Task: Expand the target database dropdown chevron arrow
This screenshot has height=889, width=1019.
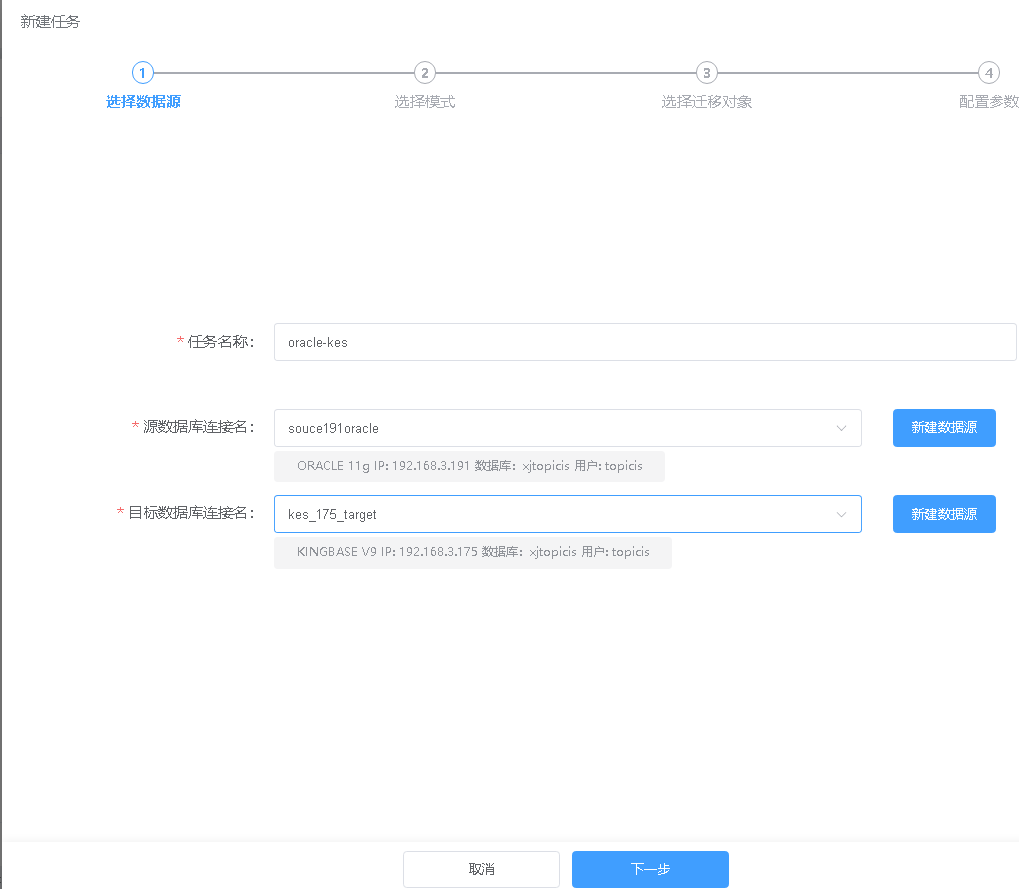Action: click(841, 514)
